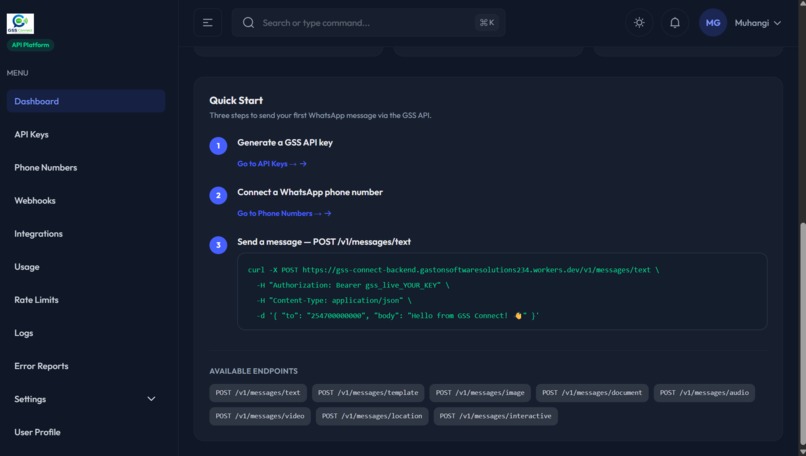The height and width of the screenshot is (456, 806).
Task: Open the notifications bell
Action: [674, 23]
